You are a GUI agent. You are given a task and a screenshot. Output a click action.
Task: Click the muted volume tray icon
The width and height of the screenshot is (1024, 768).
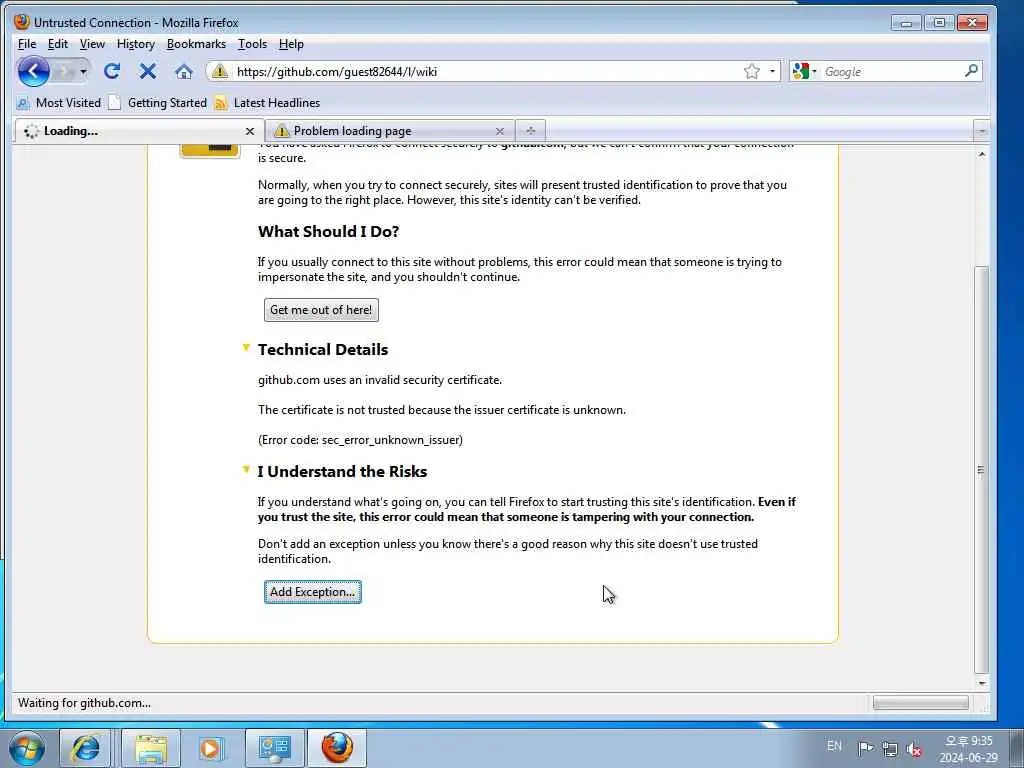pos(914,749)
